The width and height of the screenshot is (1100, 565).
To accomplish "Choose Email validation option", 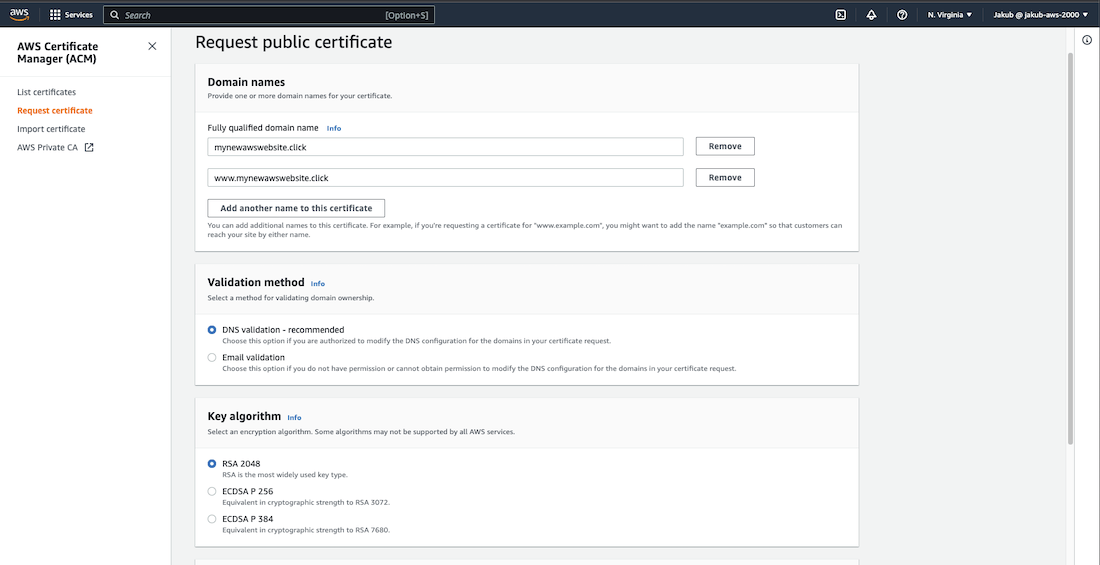I will point(212,357).
